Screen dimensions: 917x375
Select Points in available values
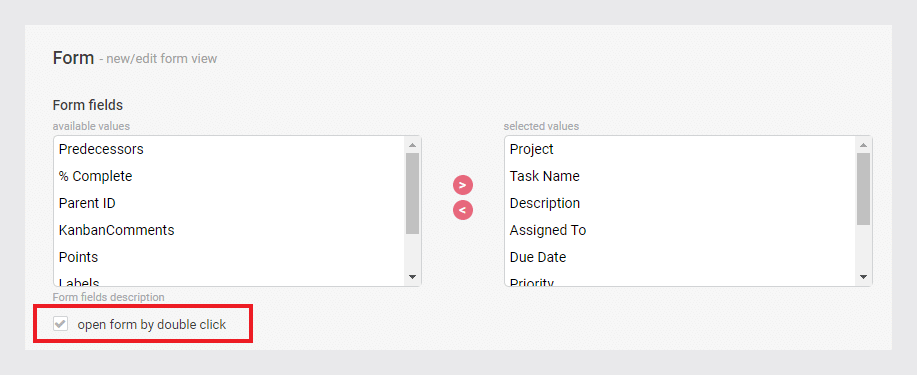click(x=229, y=257)
